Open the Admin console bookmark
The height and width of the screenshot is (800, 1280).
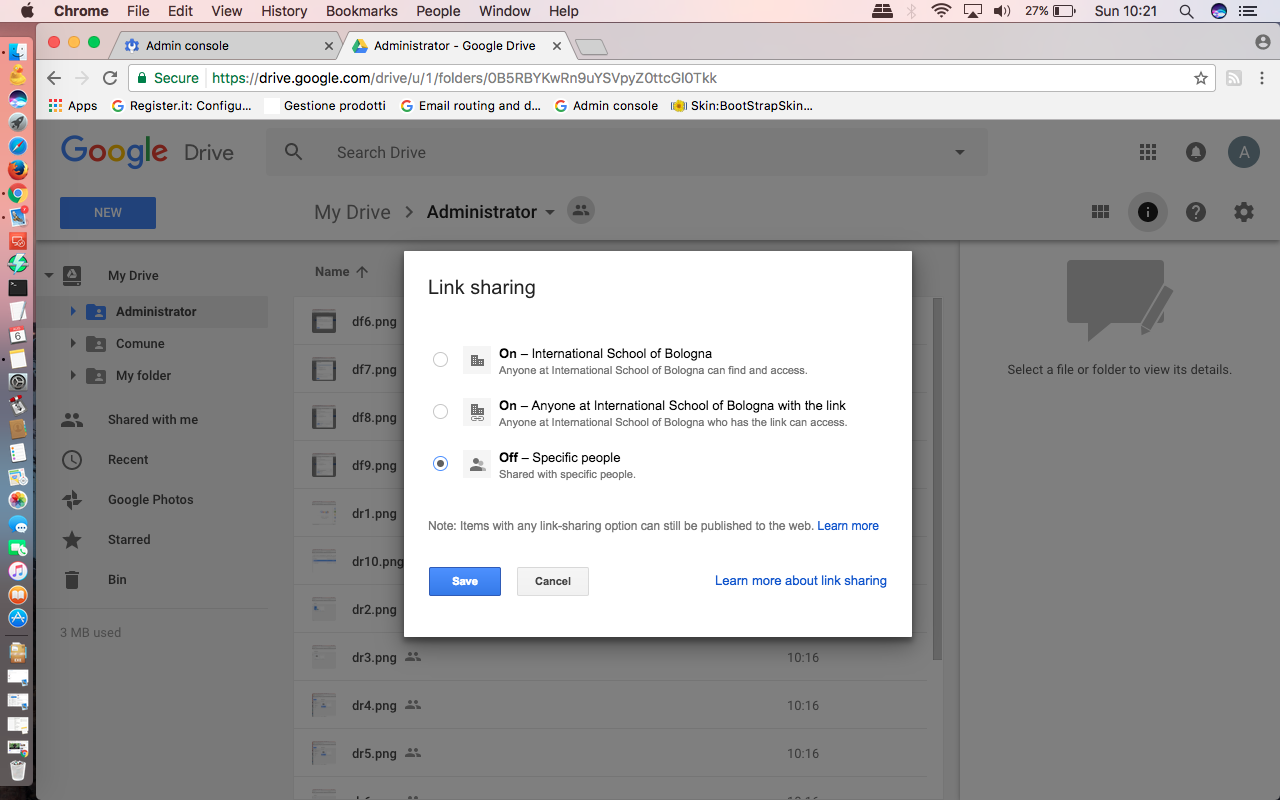(x=606, y=106)
